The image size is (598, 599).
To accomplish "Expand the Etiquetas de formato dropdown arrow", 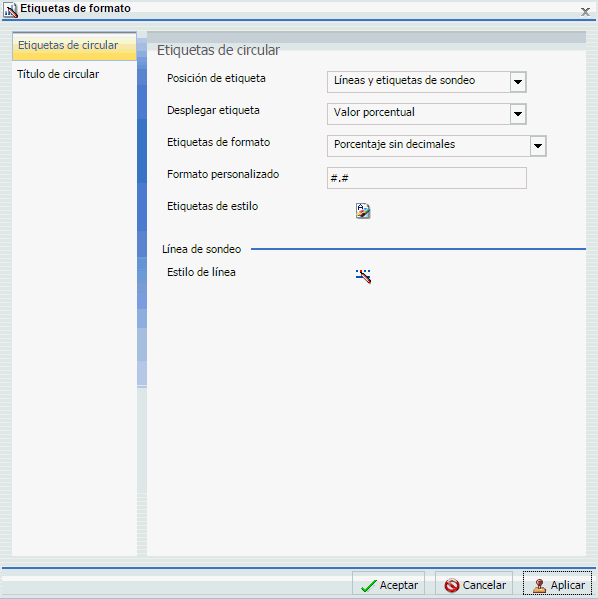I will click(538, 146).
